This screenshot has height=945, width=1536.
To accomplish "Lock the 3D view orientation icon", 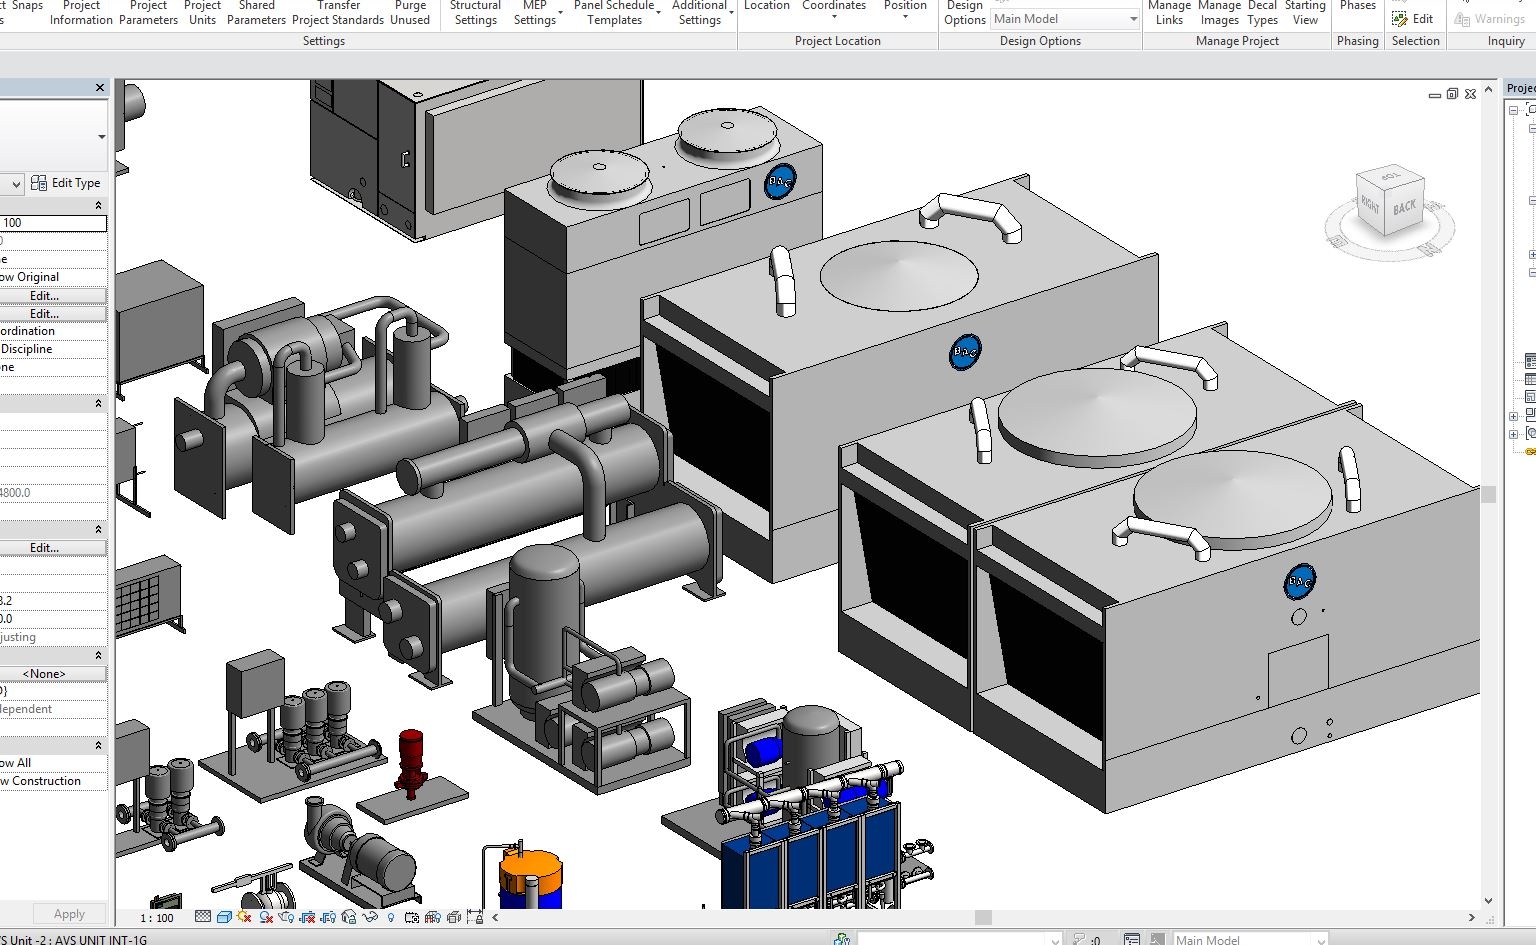I will (x=349, y=917).
